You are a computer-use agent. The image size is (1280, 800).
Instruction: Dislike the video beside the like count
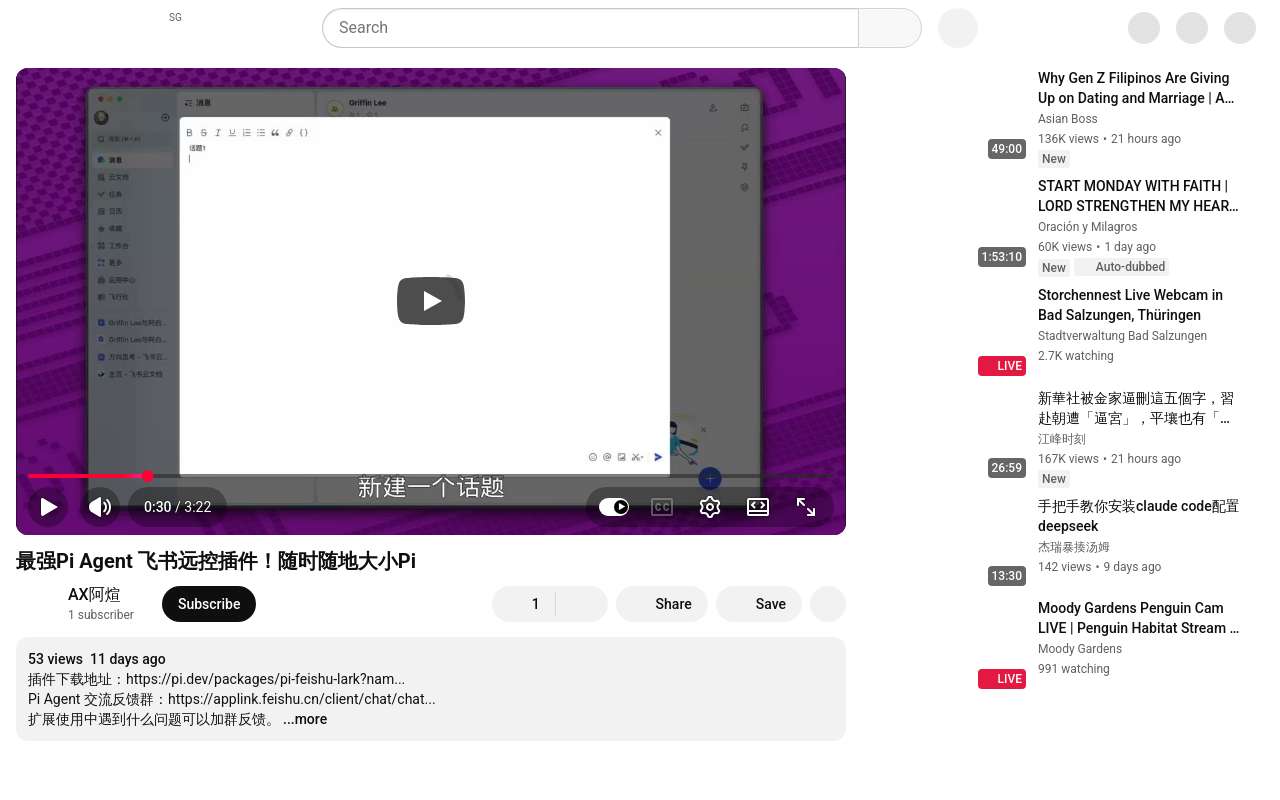pyautogui.click(x=582, y=604)
